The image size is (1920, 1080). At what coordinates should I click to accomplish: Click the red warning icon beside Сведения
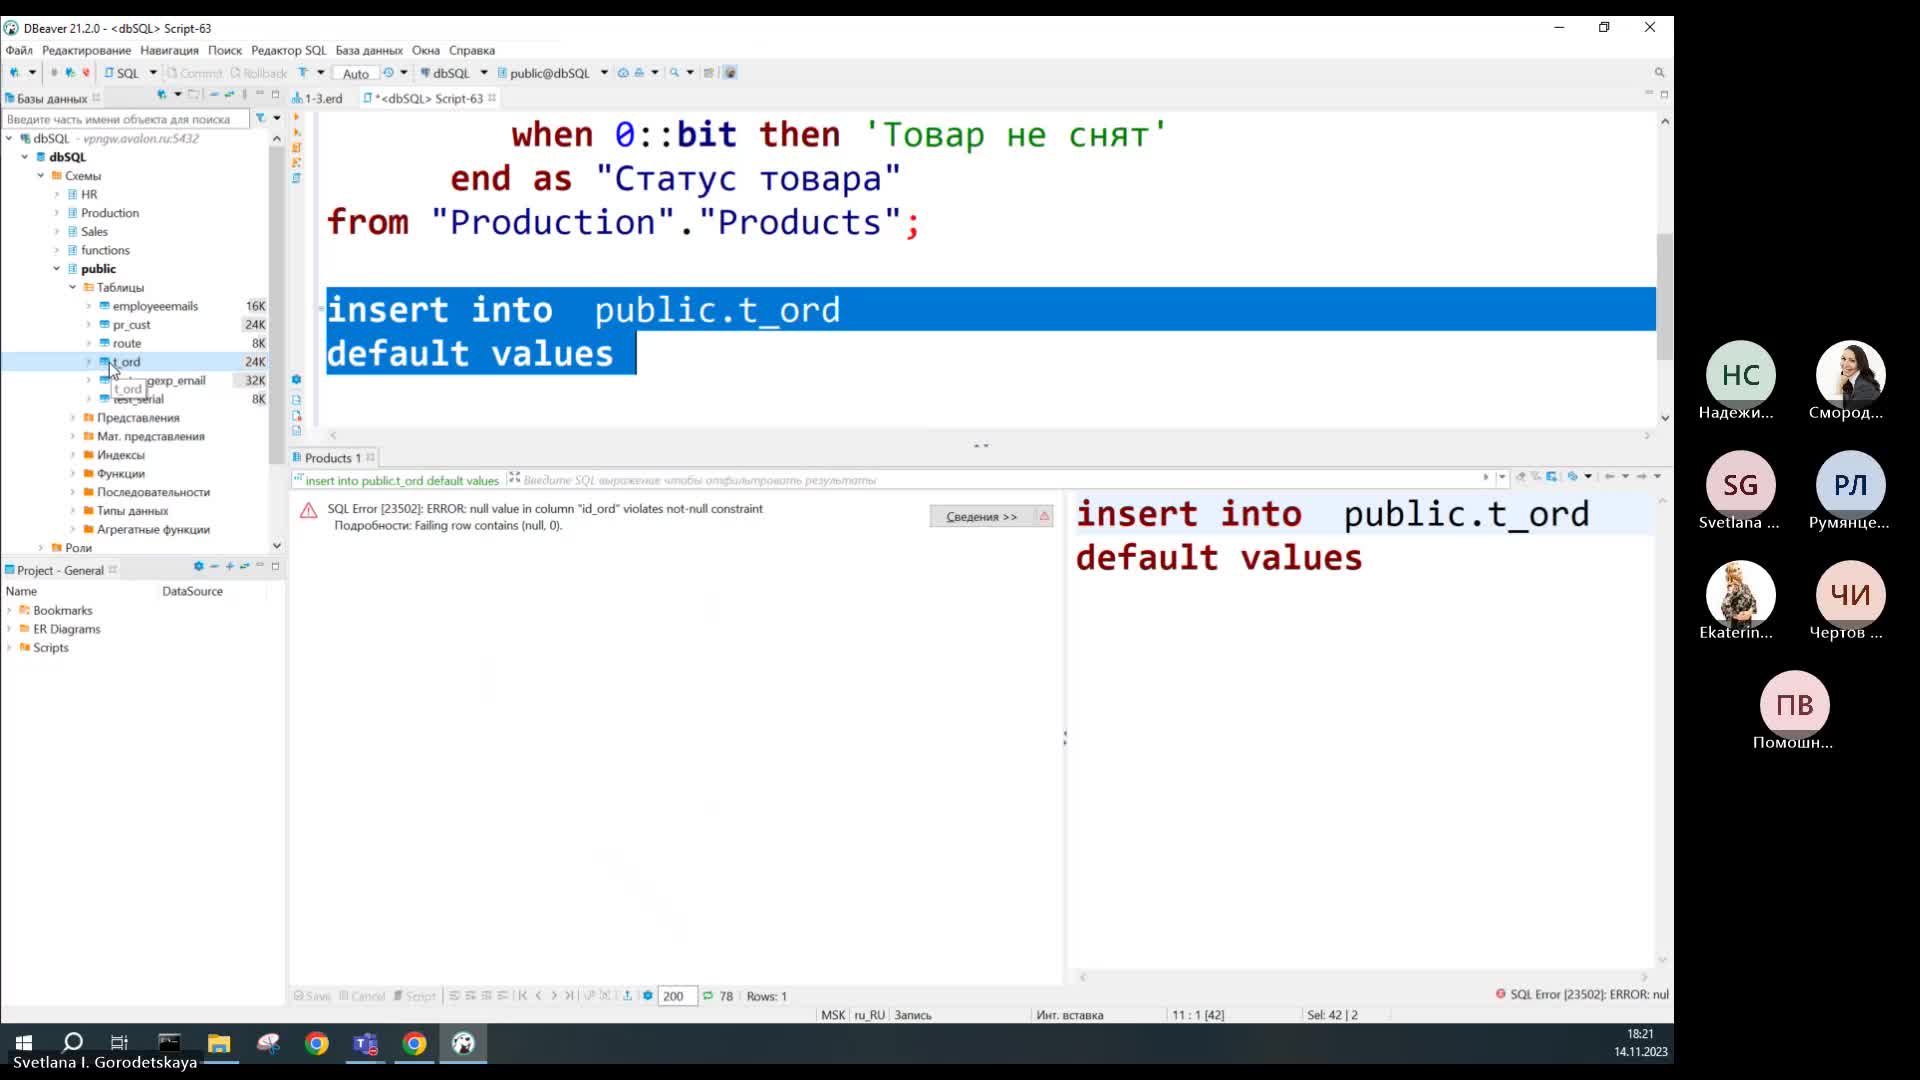[x=1044, y=516]
